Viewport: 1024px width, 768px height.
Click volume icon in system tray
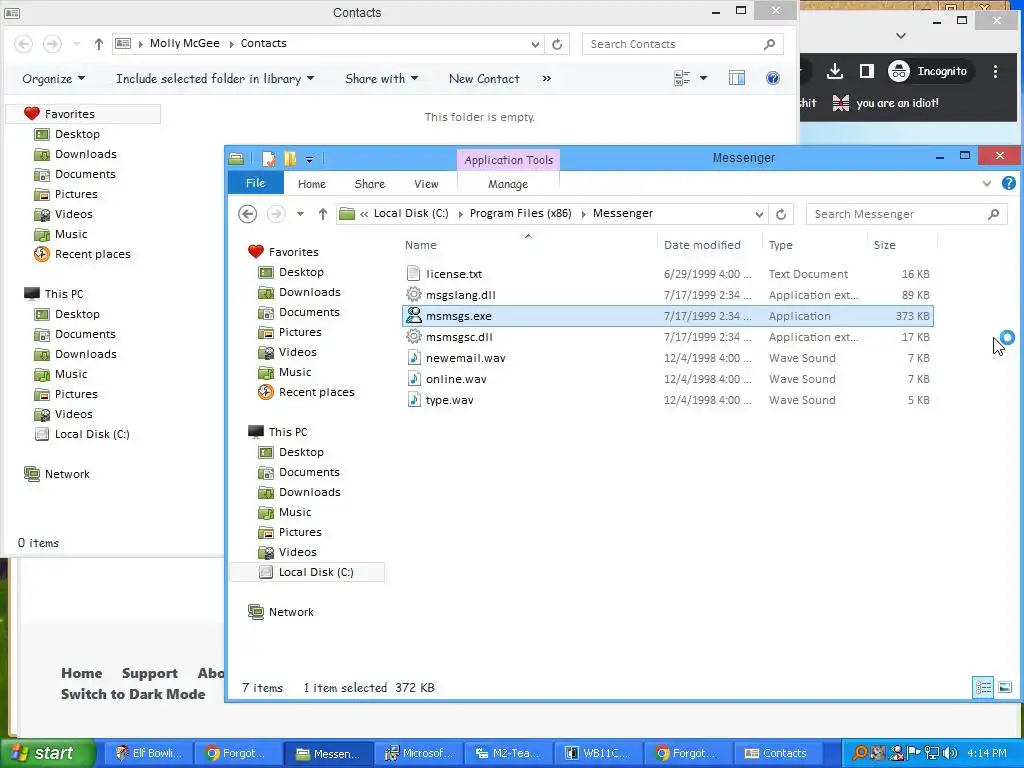tap(950, 753)
